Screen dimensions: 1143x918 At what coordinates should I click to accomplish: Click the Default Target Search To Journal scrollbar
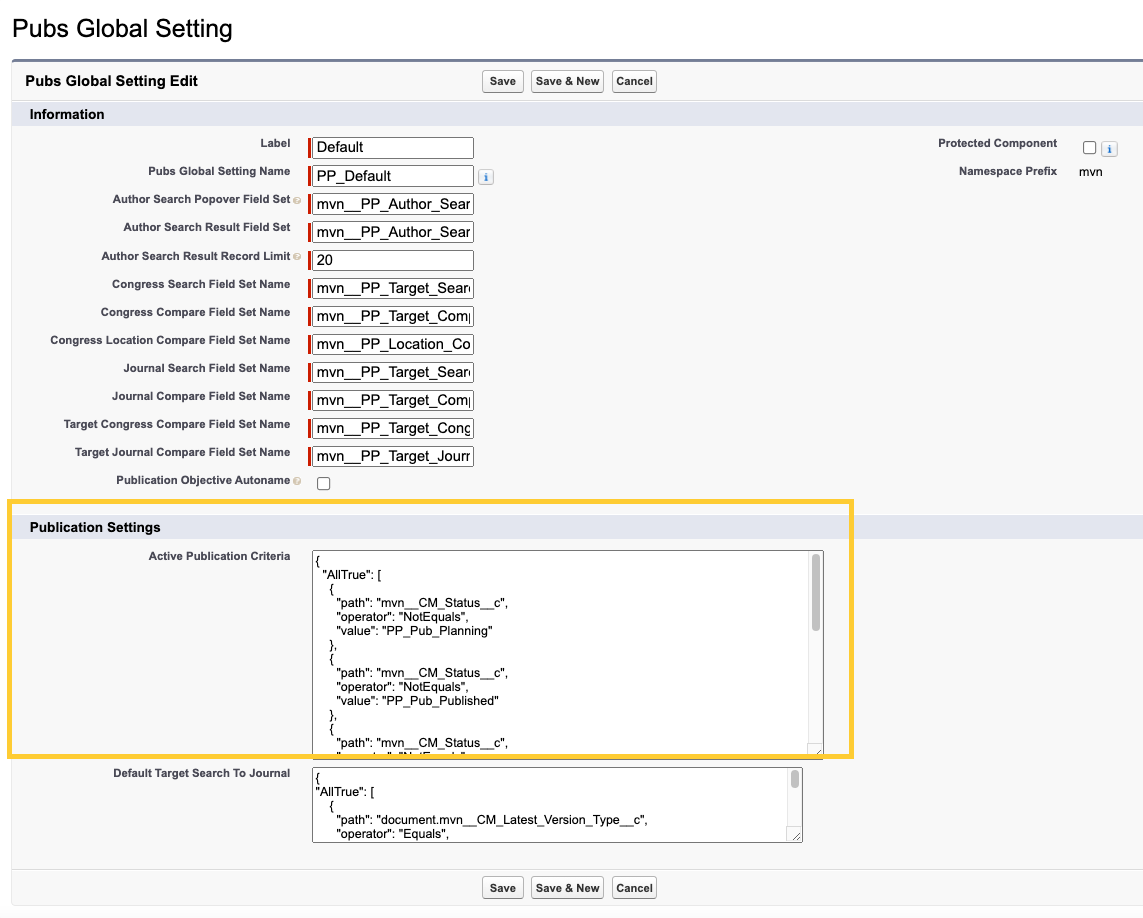(x=795, y=779)
